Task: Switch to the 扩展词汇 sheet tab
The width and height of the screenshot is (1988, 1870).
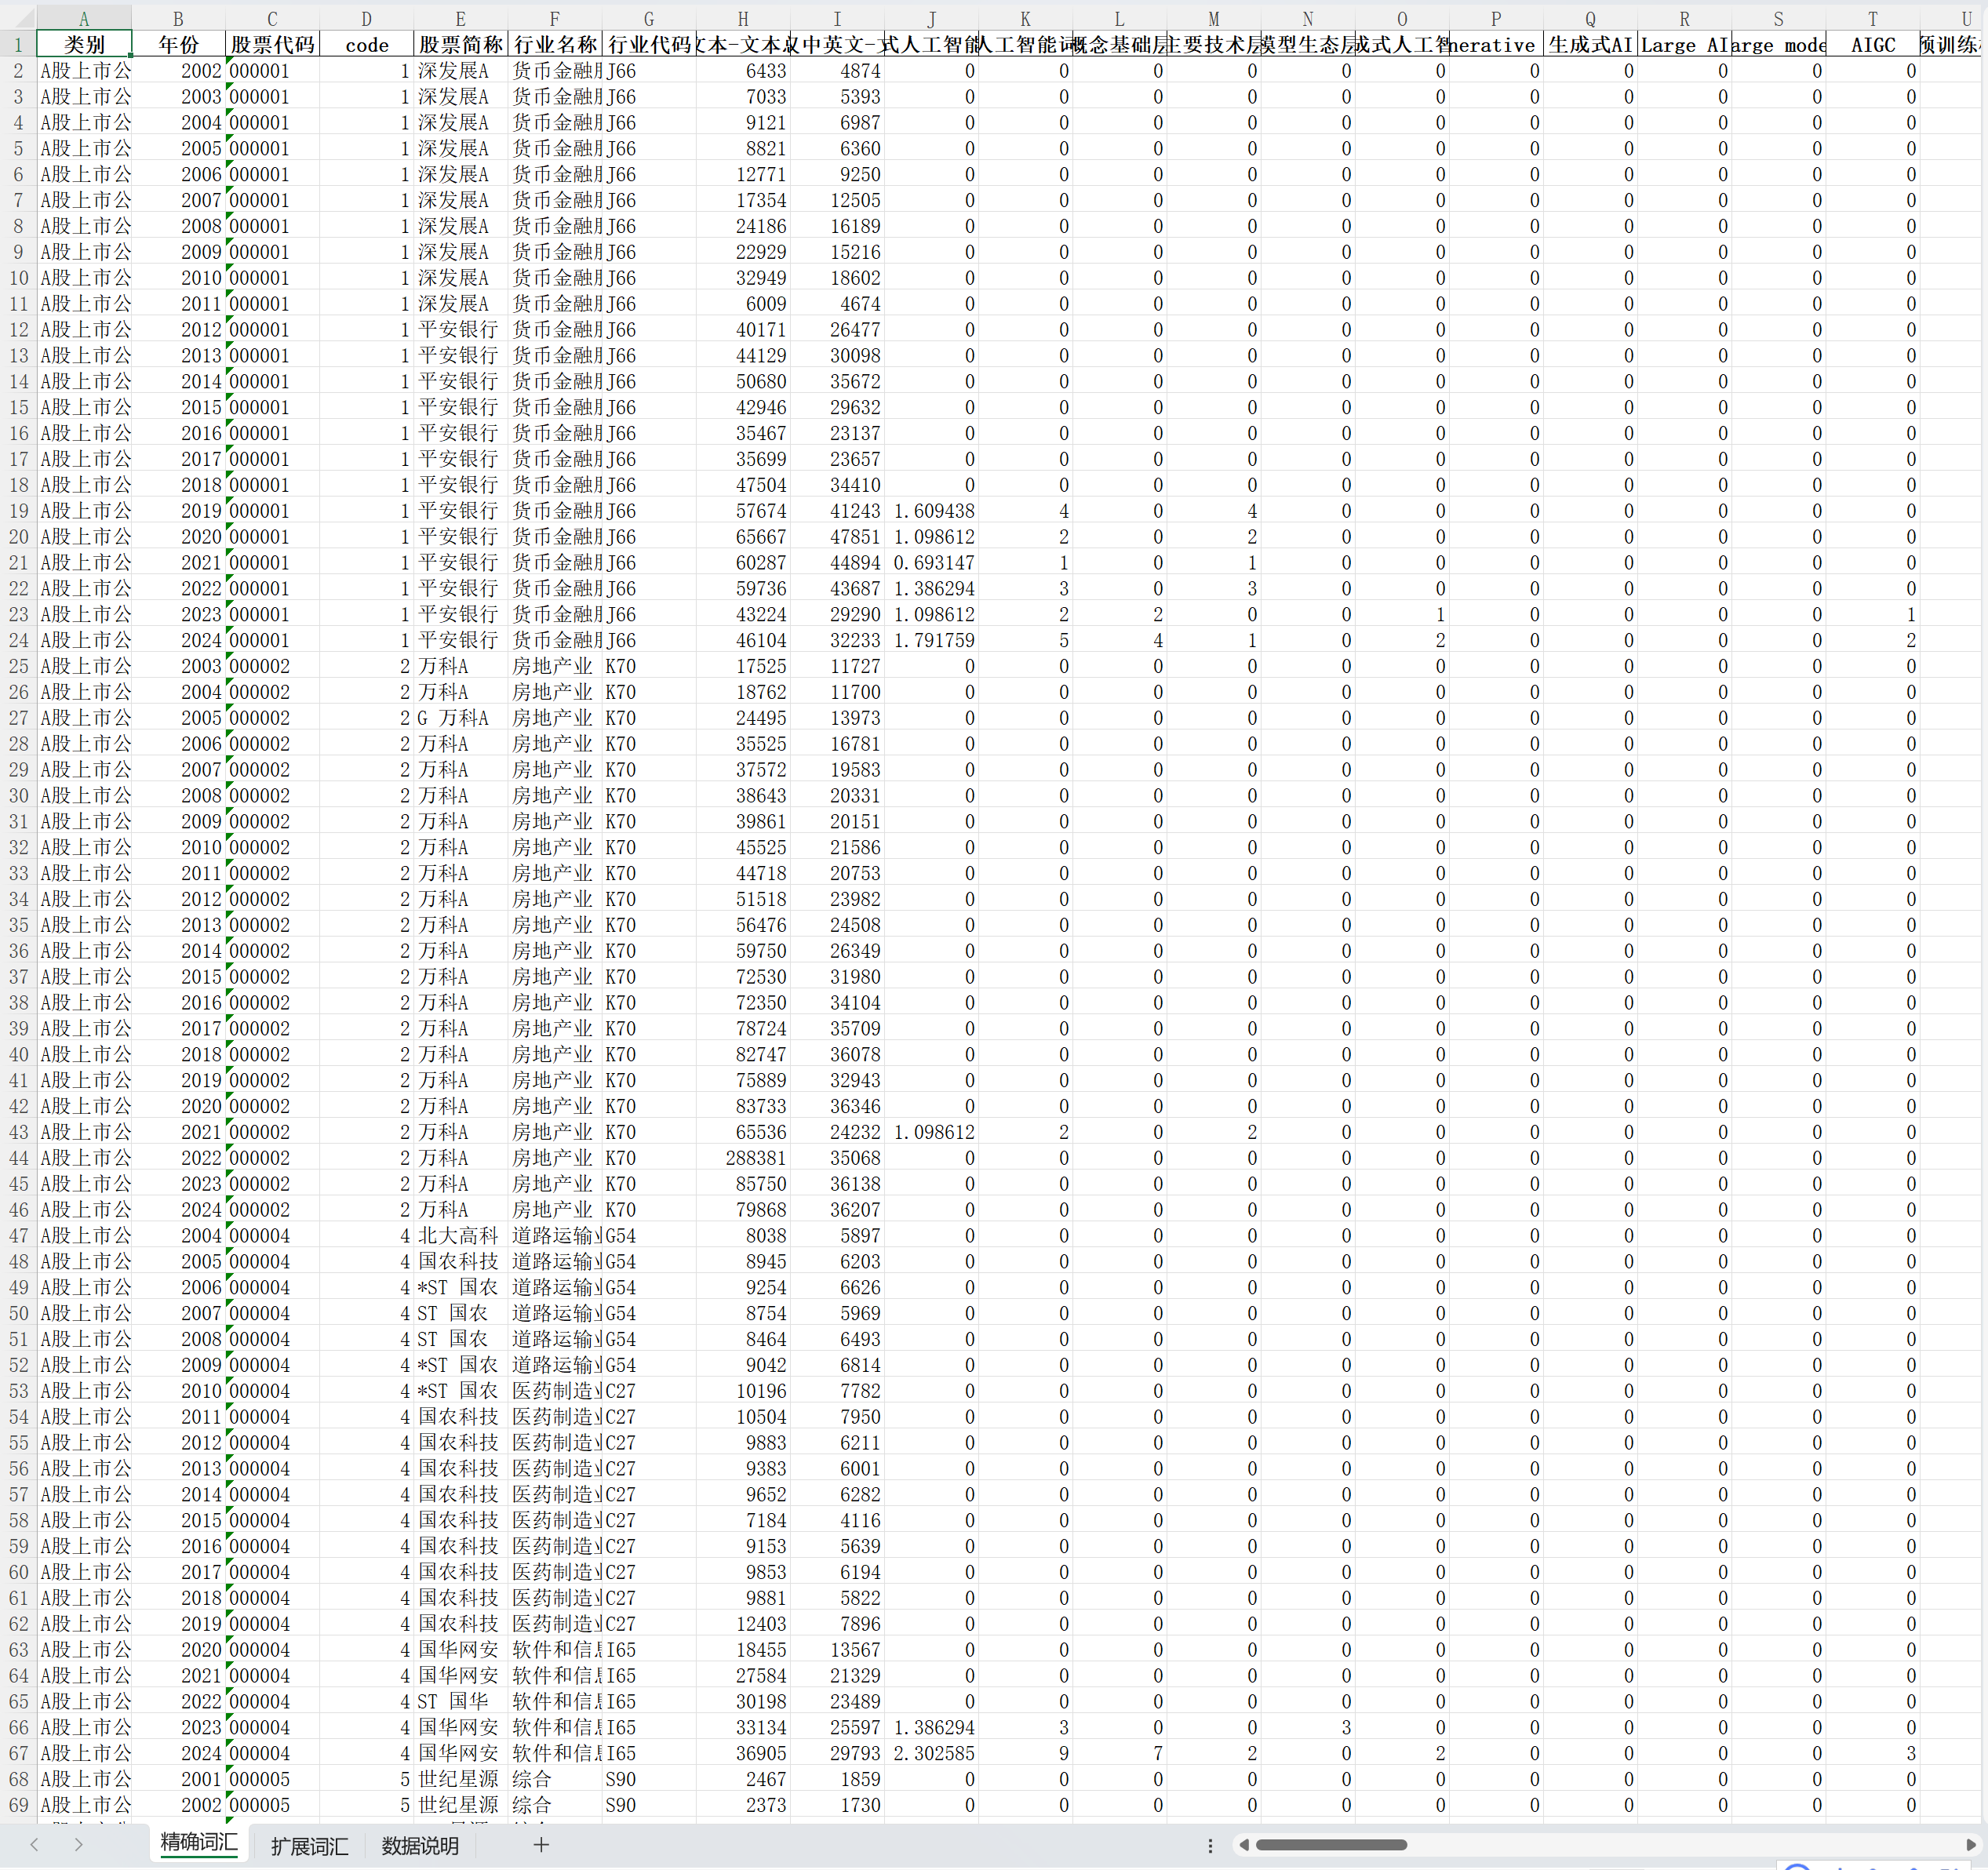Action: 309,1846
